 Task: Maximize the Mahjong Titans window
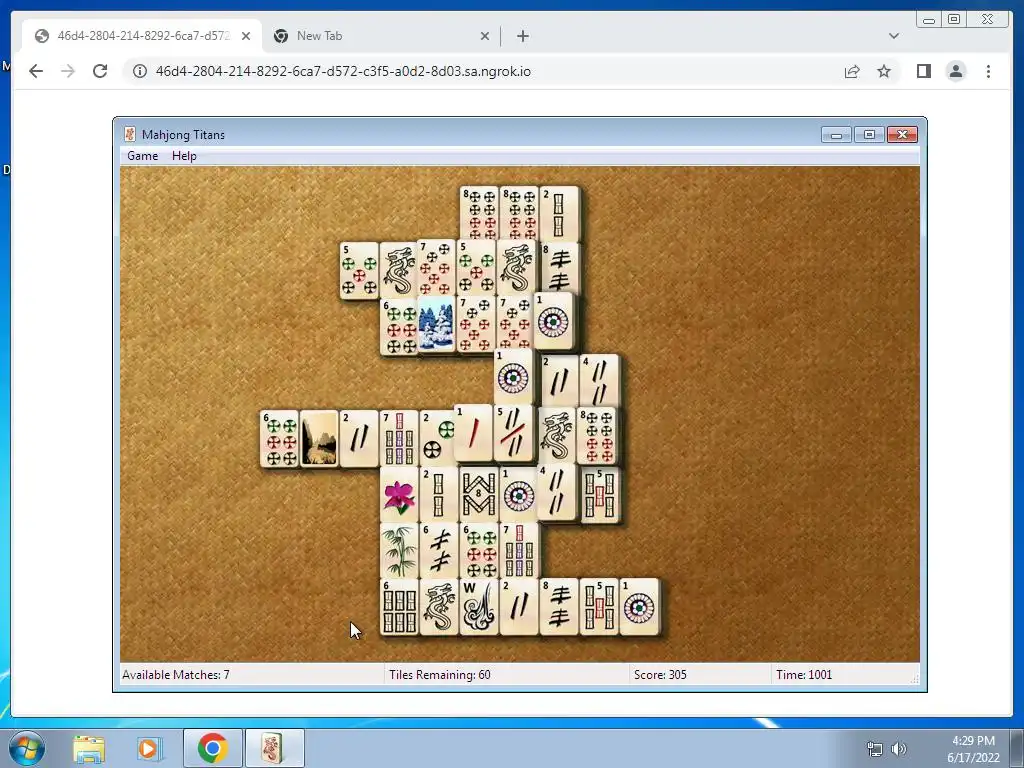point(869,135)
